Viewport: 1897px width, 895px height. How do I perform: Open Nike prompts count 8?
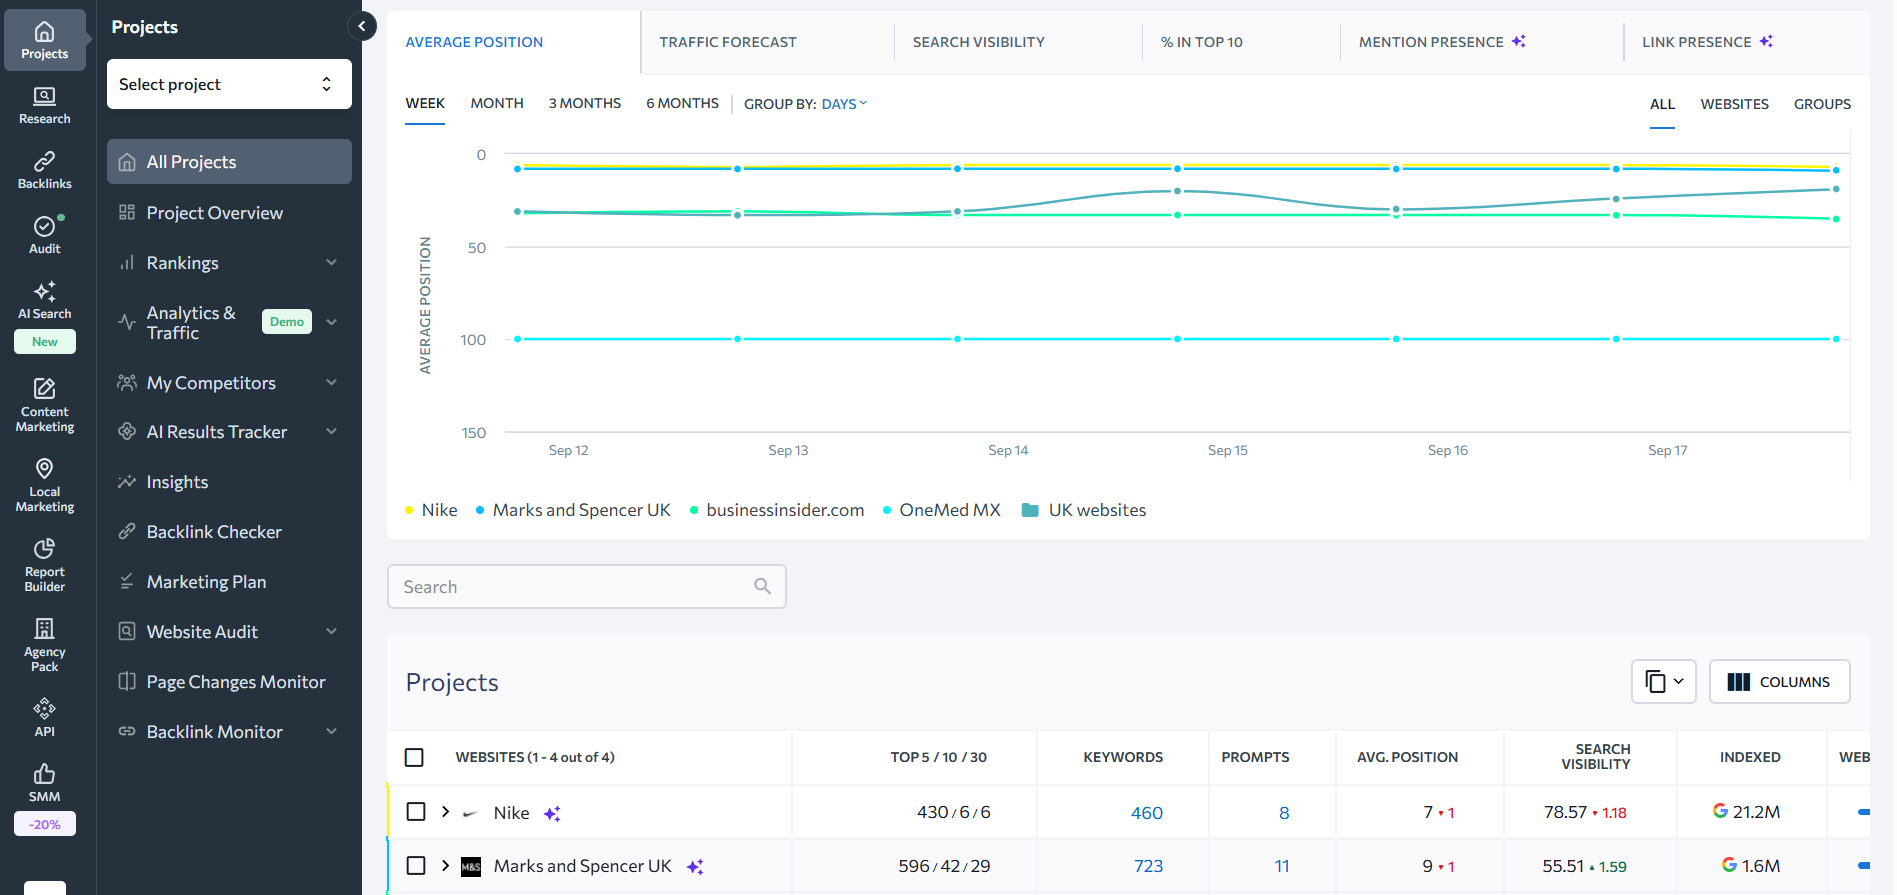[1284, 813]
